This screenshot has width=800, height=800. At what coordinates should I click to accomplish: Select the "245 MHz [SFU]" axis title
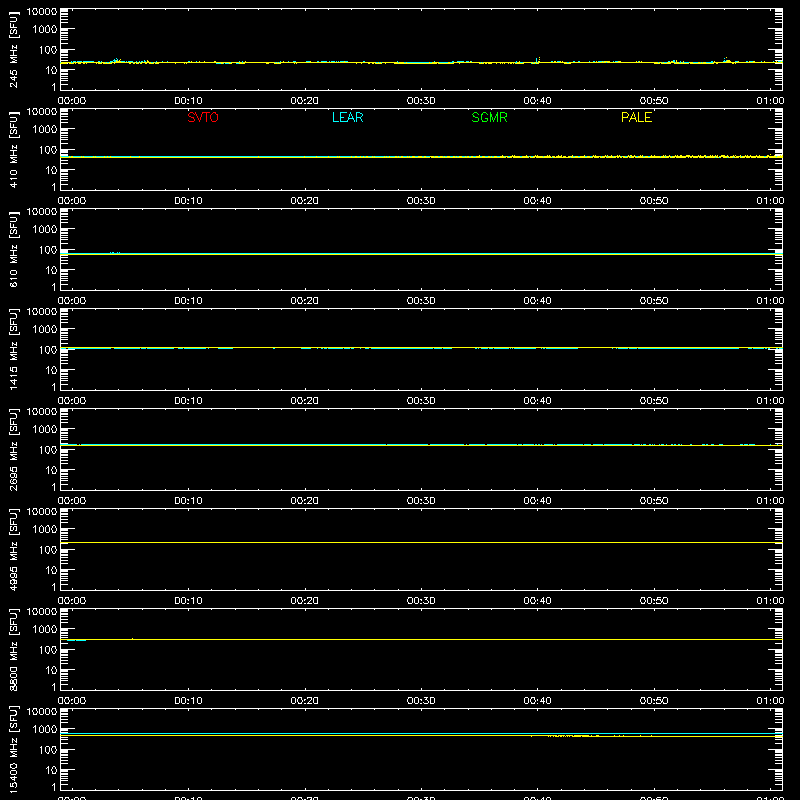(x=13, y=50)
